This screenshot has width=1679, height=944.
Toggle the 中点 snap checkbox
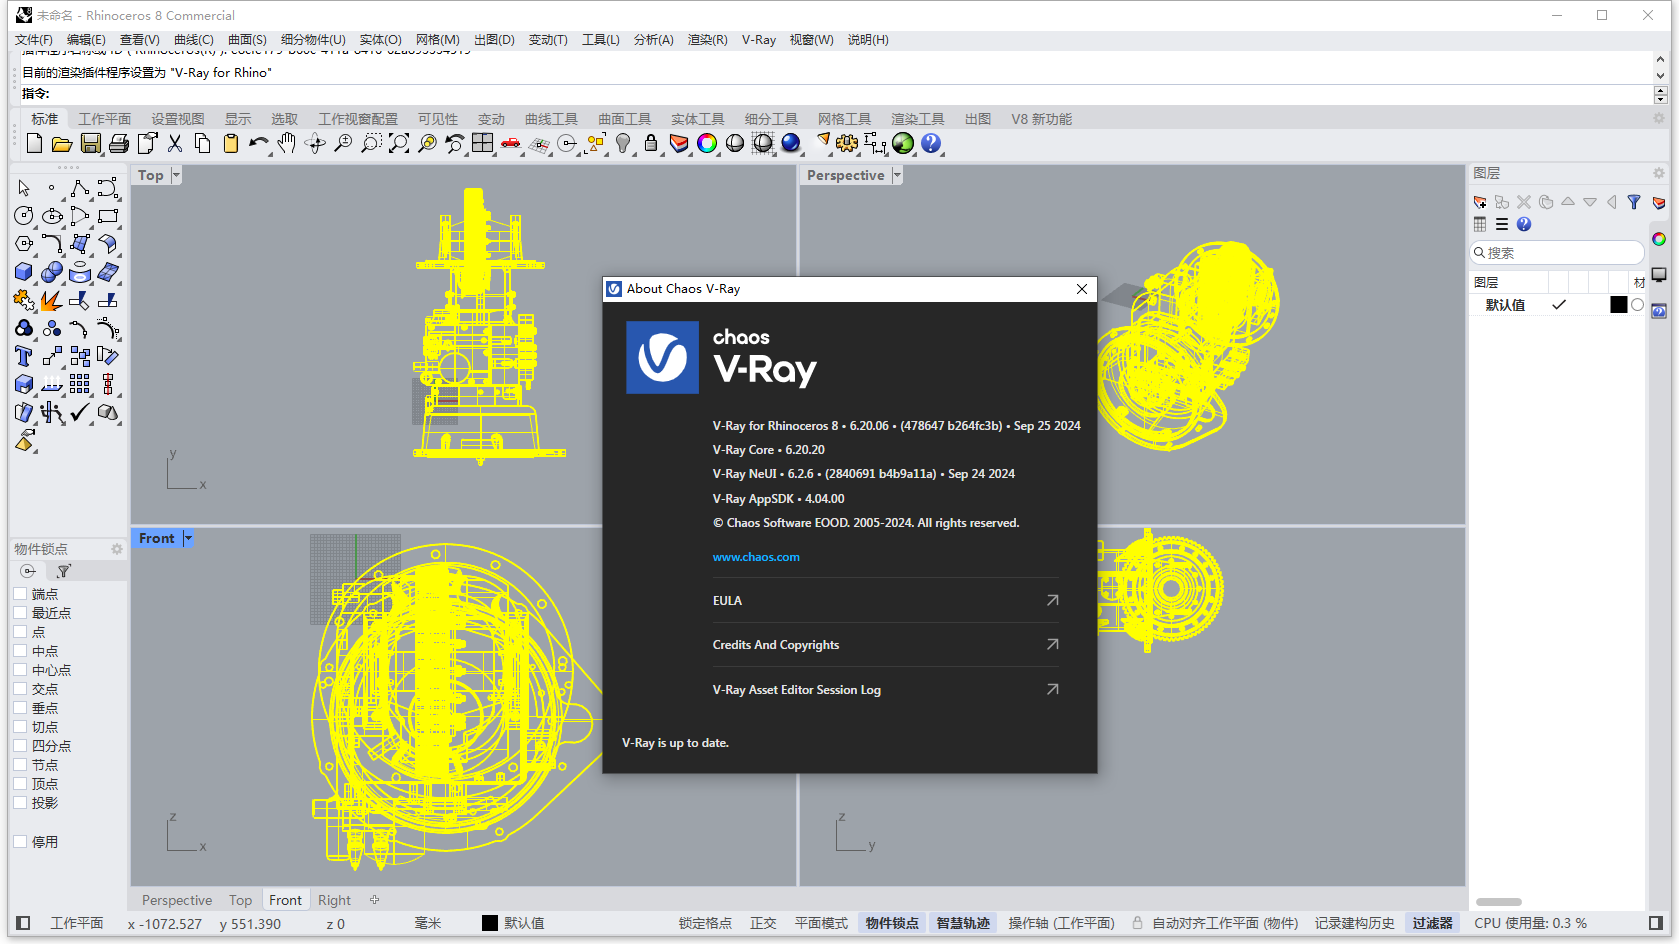[20, 651]
